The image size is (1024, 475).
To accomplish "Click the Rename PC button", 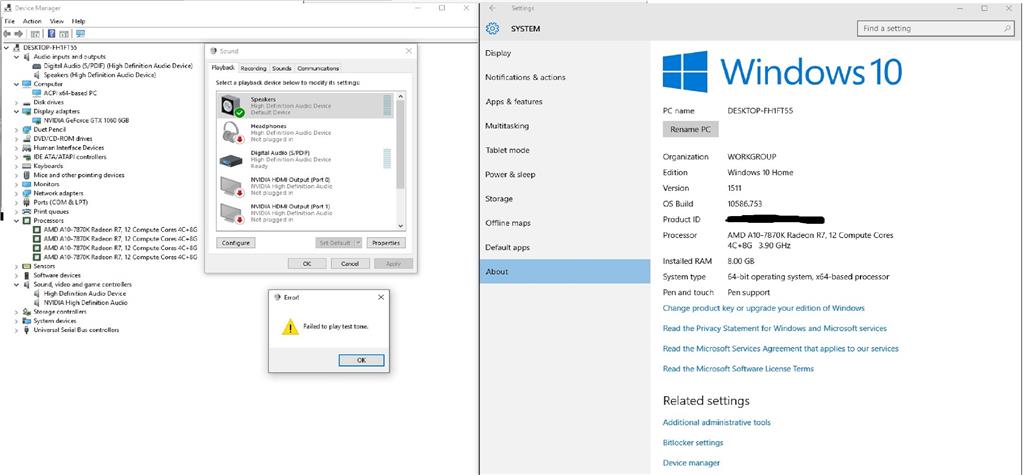I will pos(690,129).
